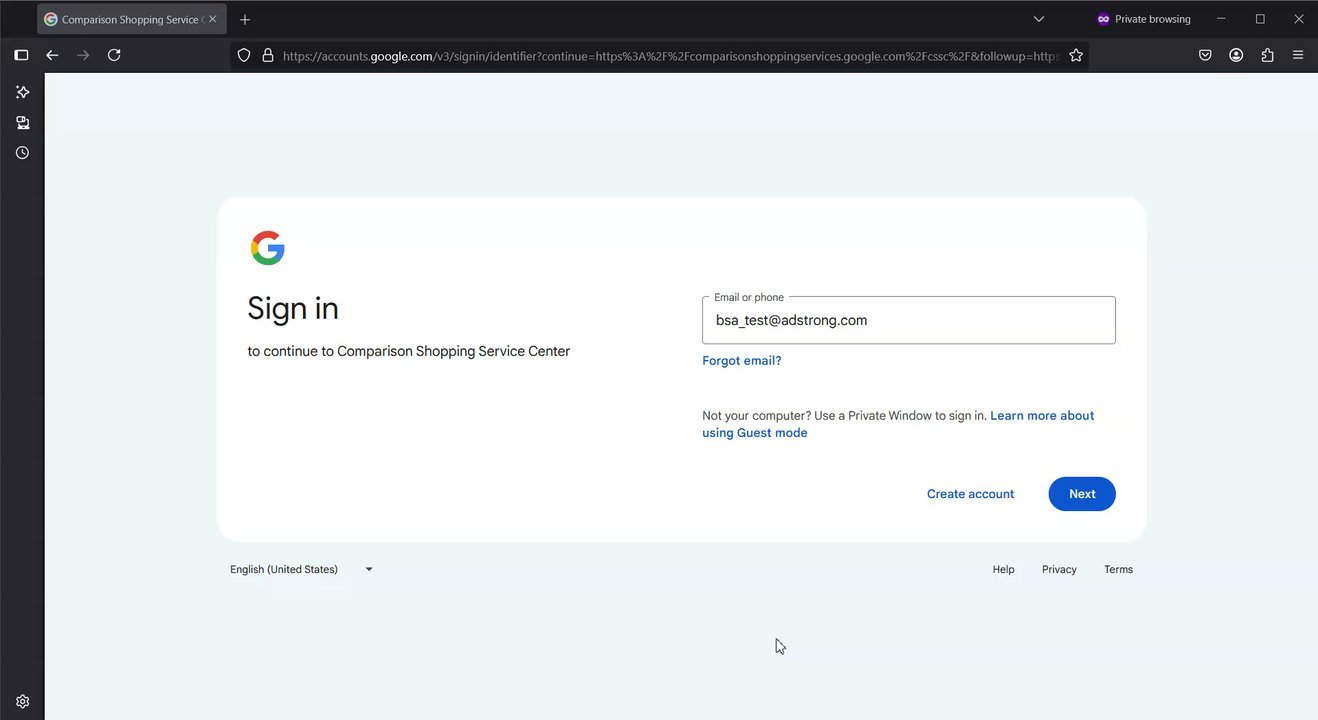Image resolution: width=1318 pixels, height=720 pixels.
Task: Open sidebar settings gear icon
Action: coord(22,701)
